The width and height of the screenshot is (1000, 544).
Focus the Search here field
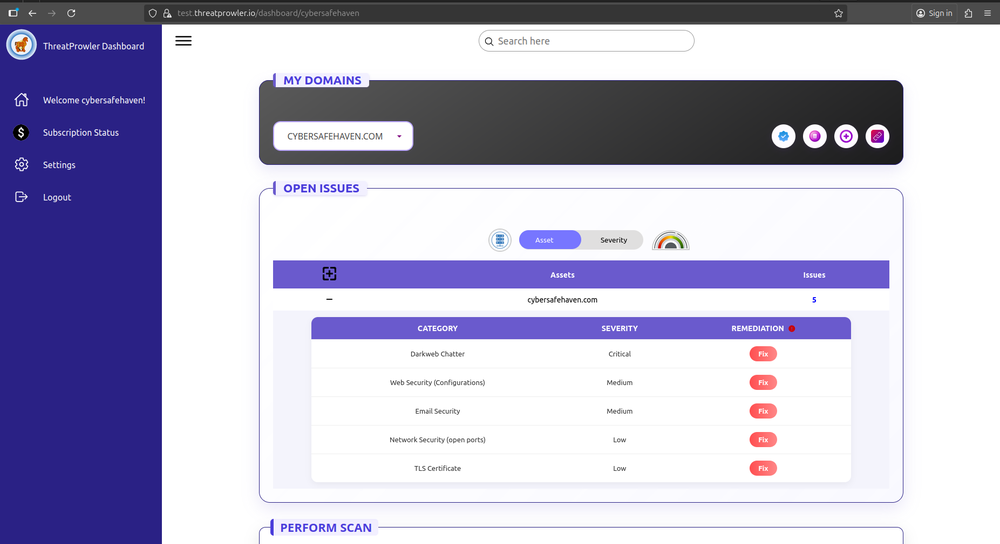(586, 41)
